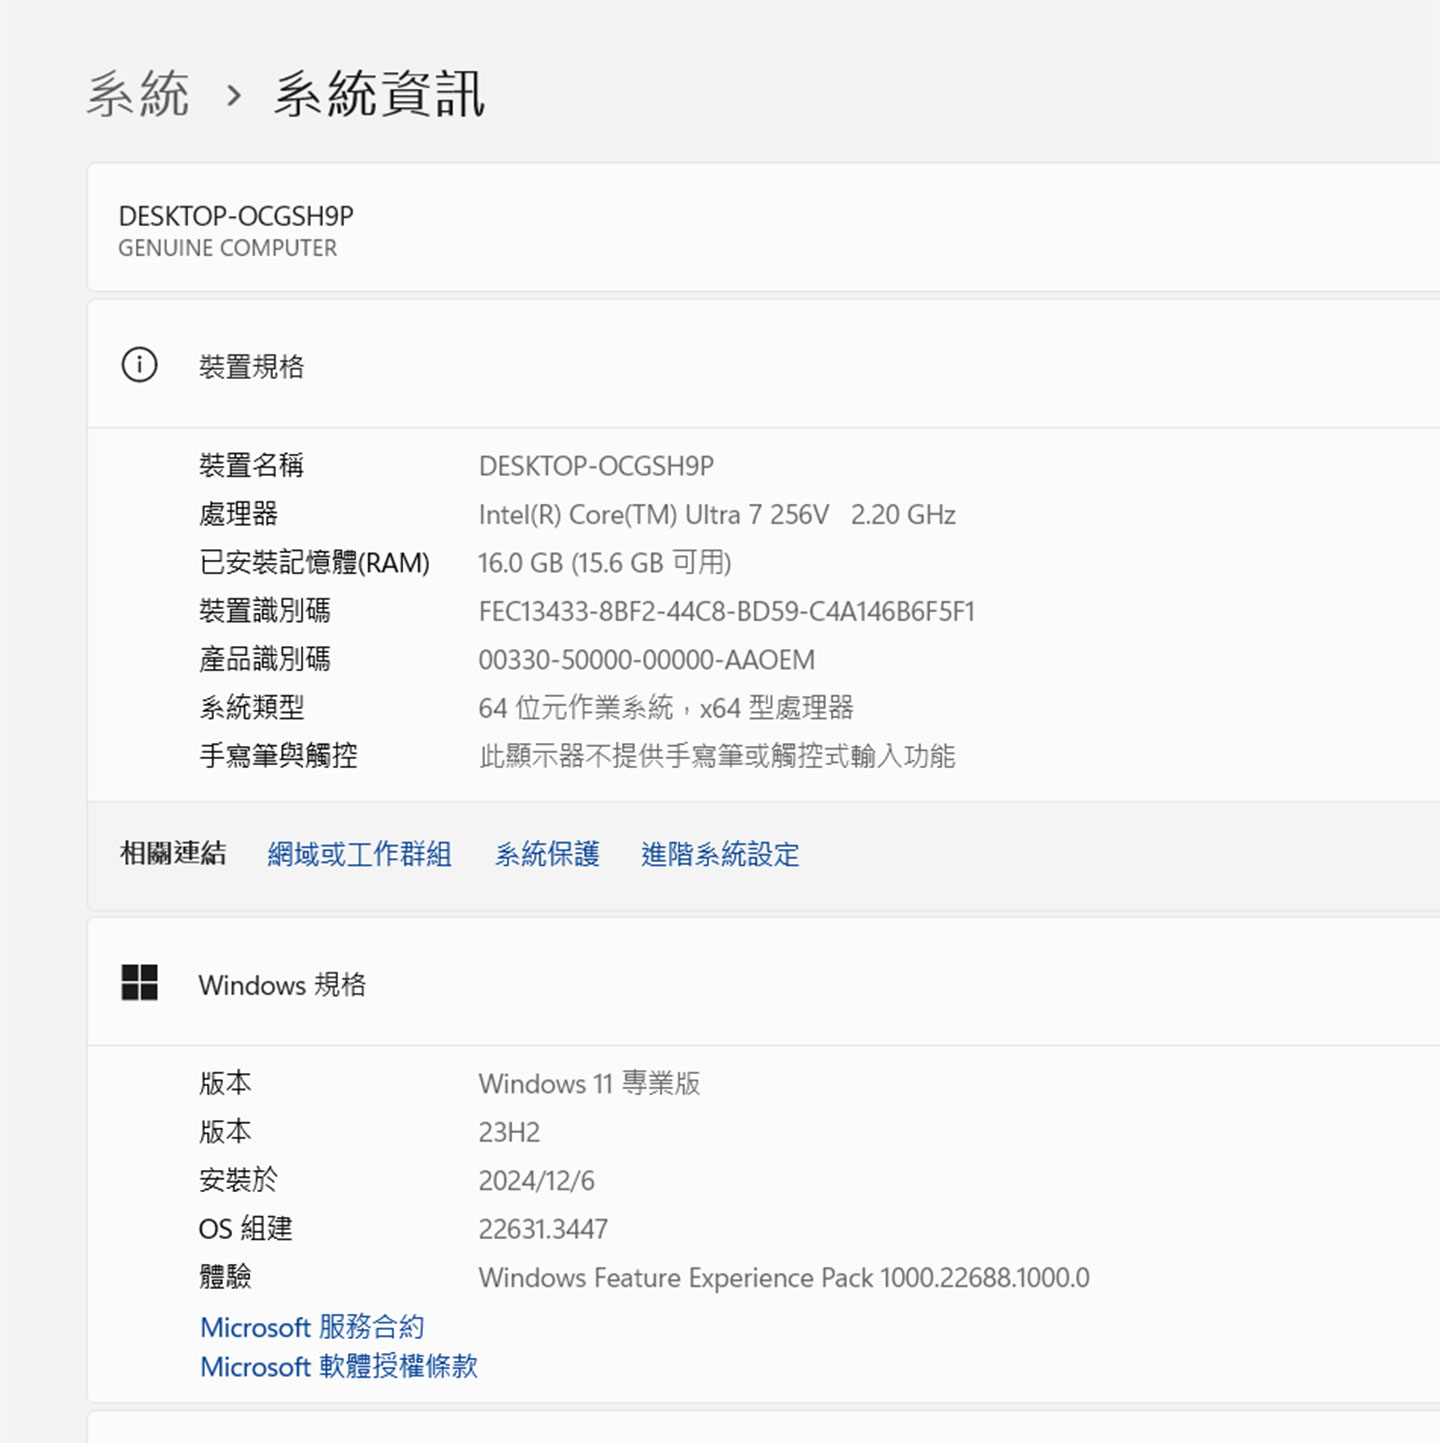Open the 系統保護 link
1440x1443 pixels.
pyautogui.click(x=547, y=854)
